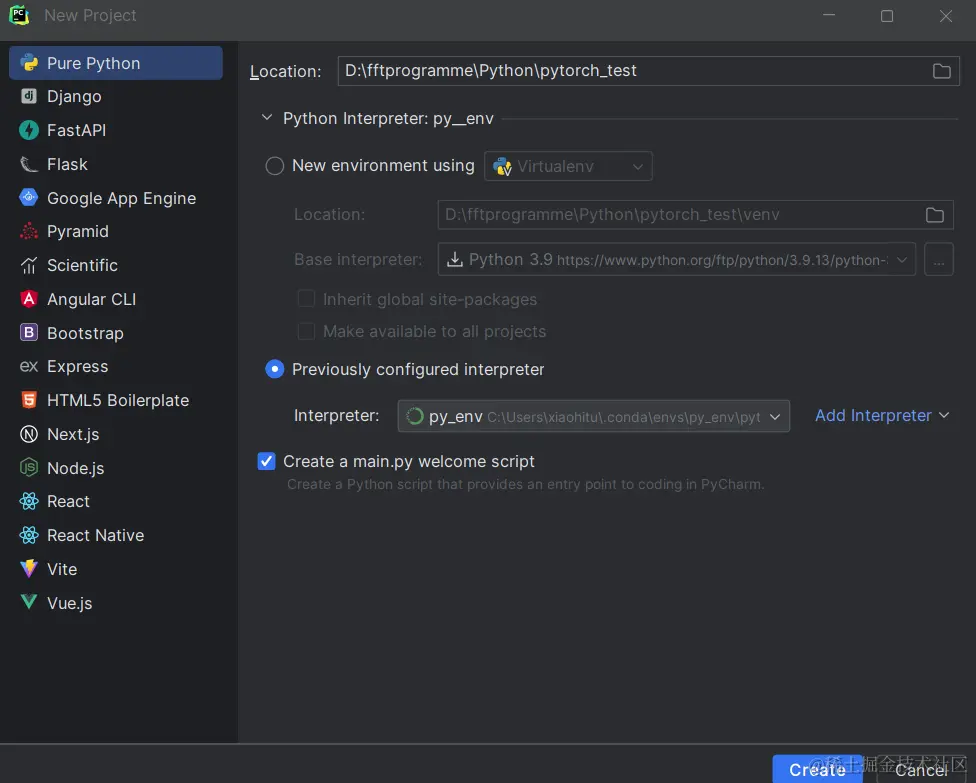Screen dimensions: 976x783
Task: Click the Pyramid red icon
Action: [x=29, y=232]
